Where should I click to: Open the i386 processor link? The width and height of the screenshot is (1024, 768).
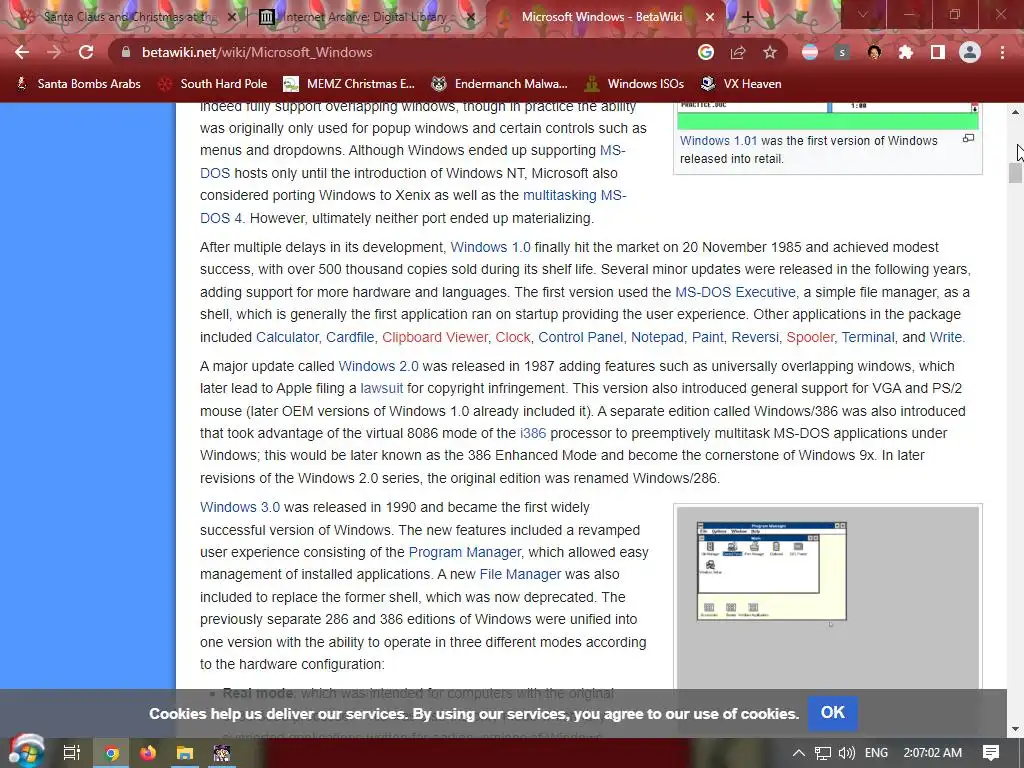point(533,434)
